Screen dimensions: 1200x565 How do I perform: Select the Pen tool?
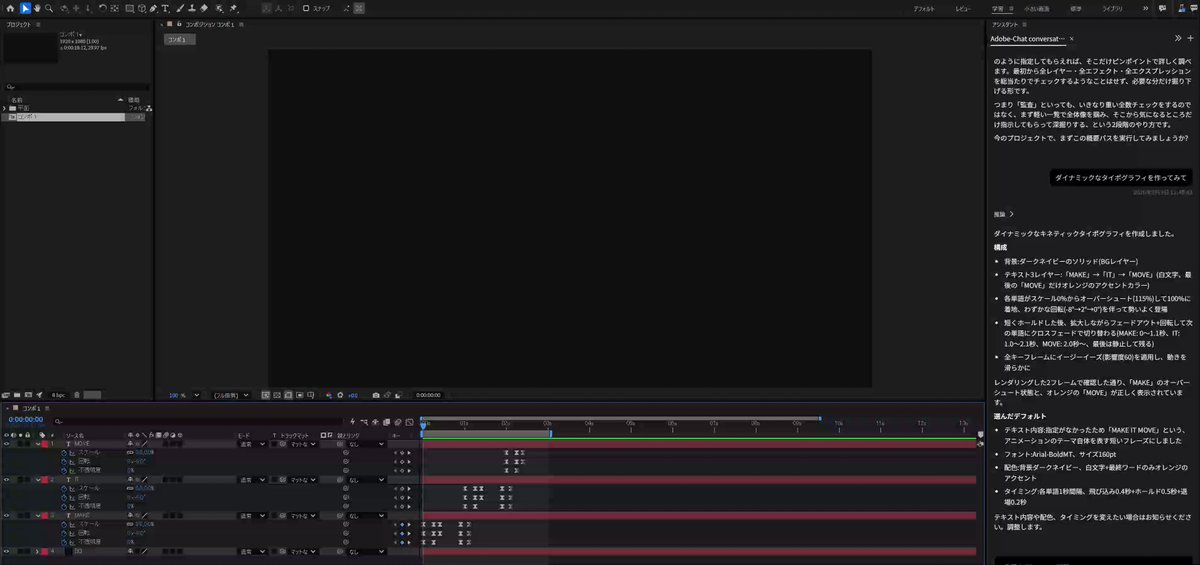(153, 8)
